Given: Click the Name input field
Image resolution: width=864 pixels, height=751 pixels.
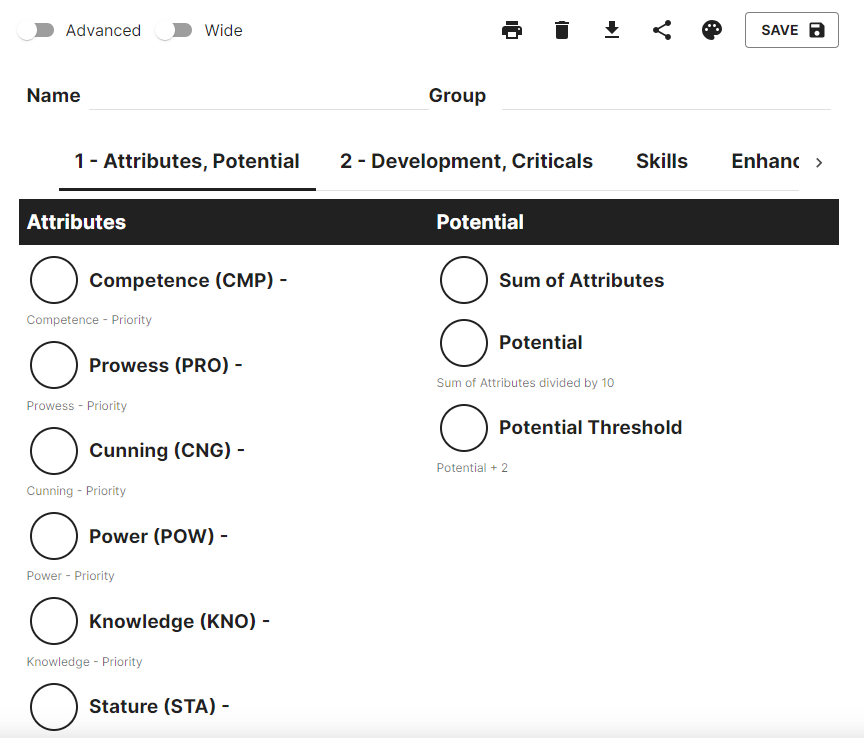Looking at the screenshot, I should click(x=258, y=96).
